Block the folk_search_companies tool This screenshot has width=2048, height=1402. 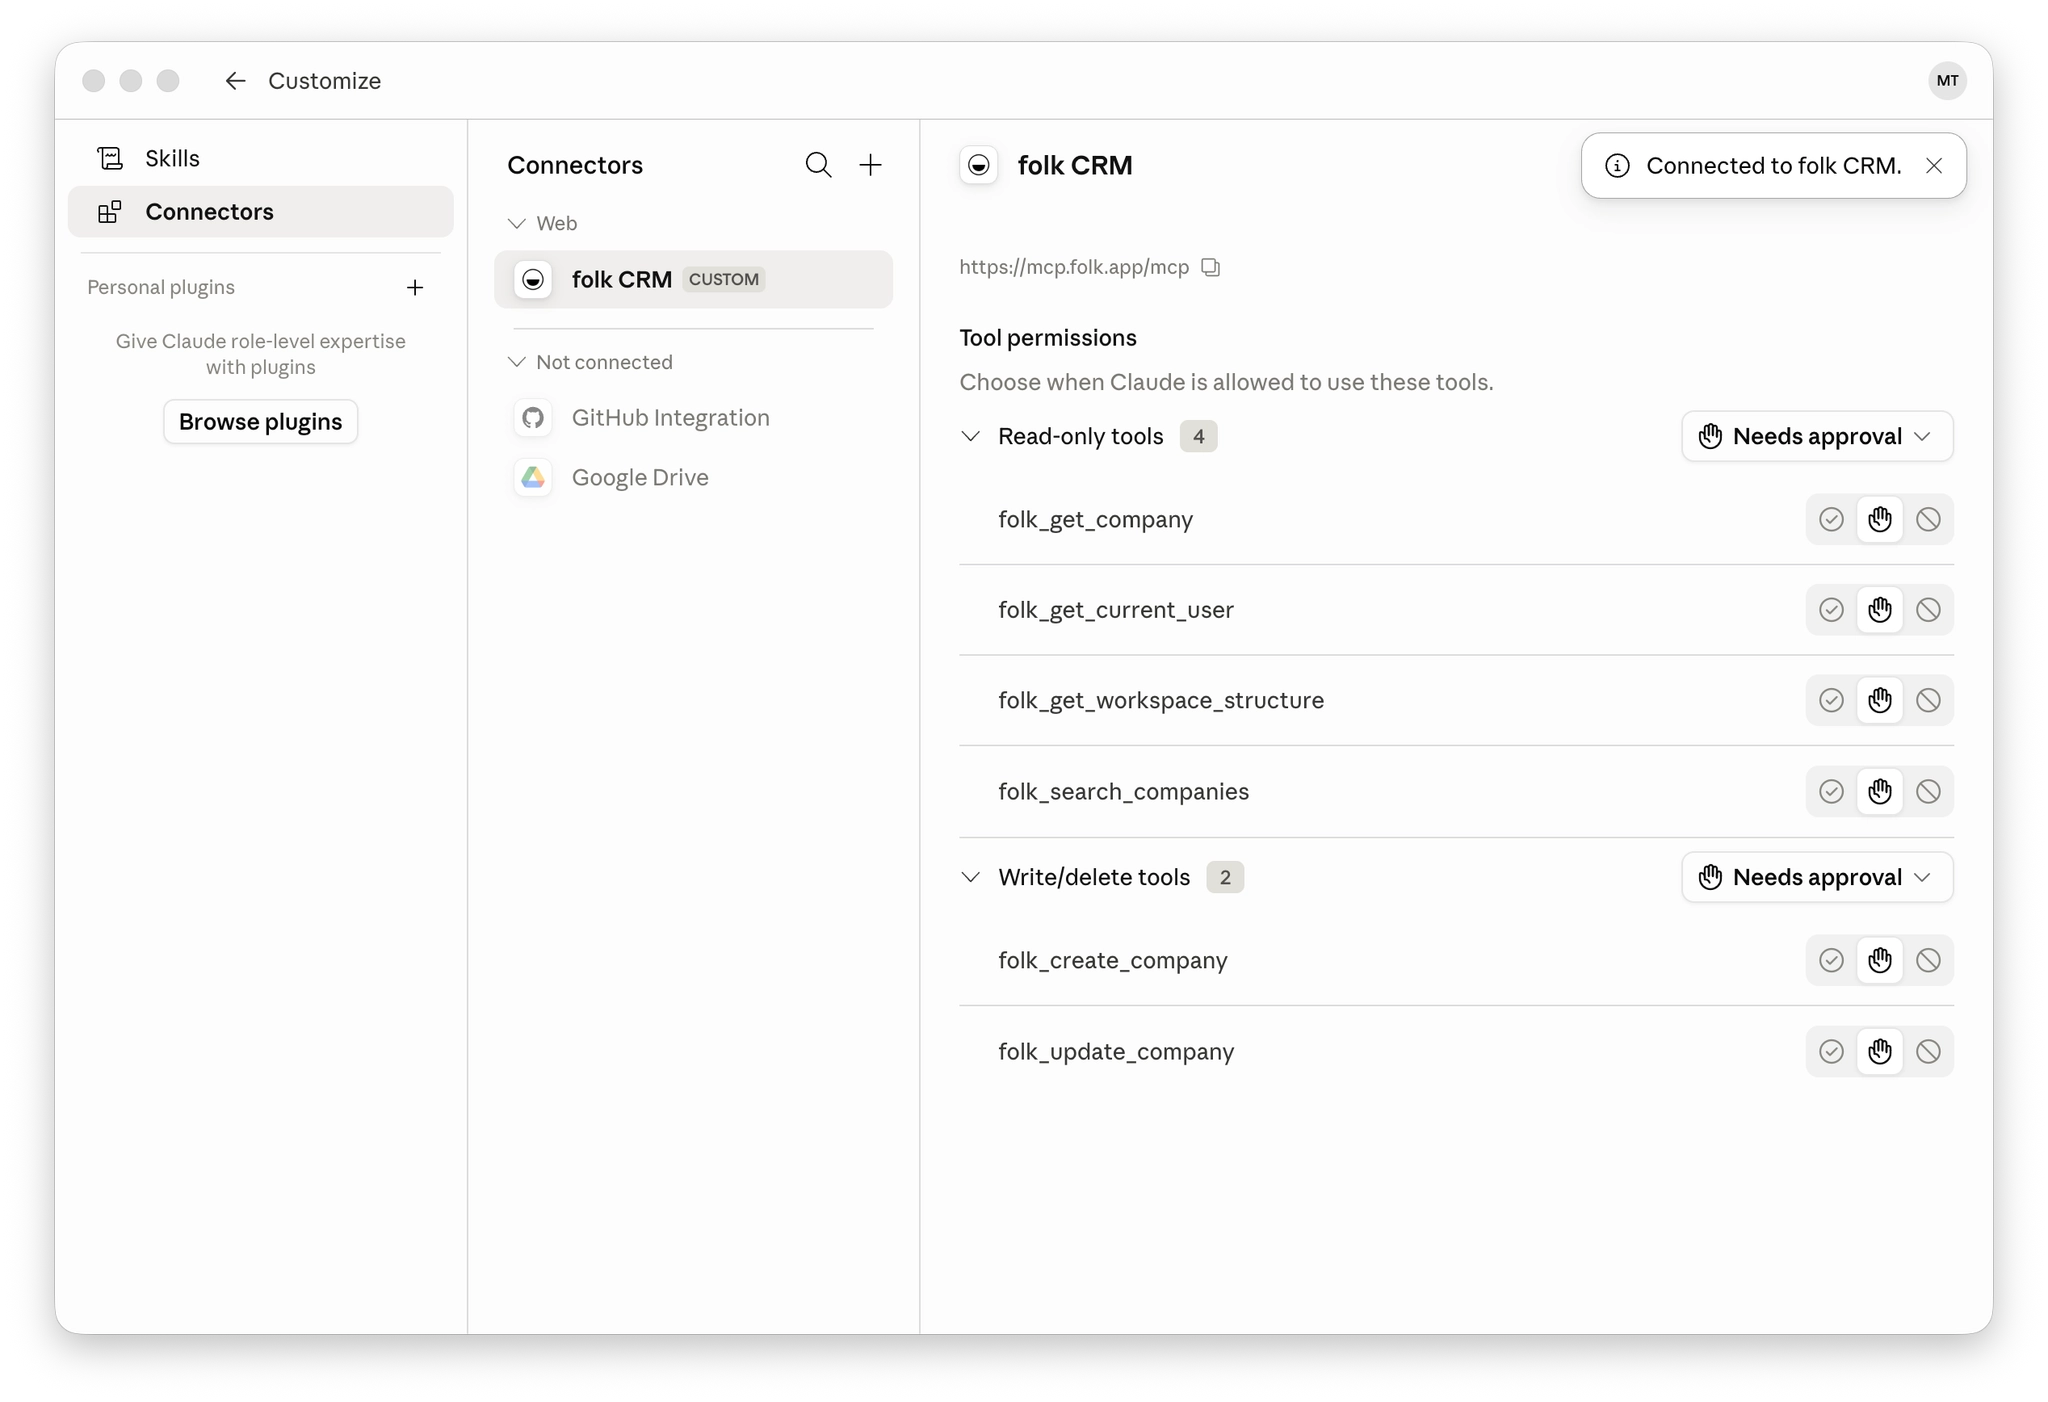pyautogui.click(x=1928, y=792)
